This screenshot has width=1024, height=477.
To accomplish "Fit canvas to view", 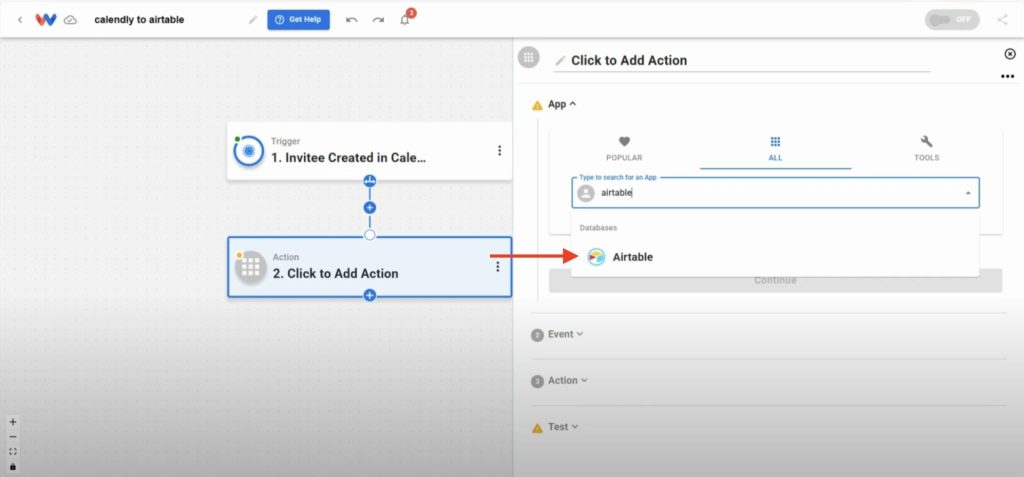I will point(13,452).
